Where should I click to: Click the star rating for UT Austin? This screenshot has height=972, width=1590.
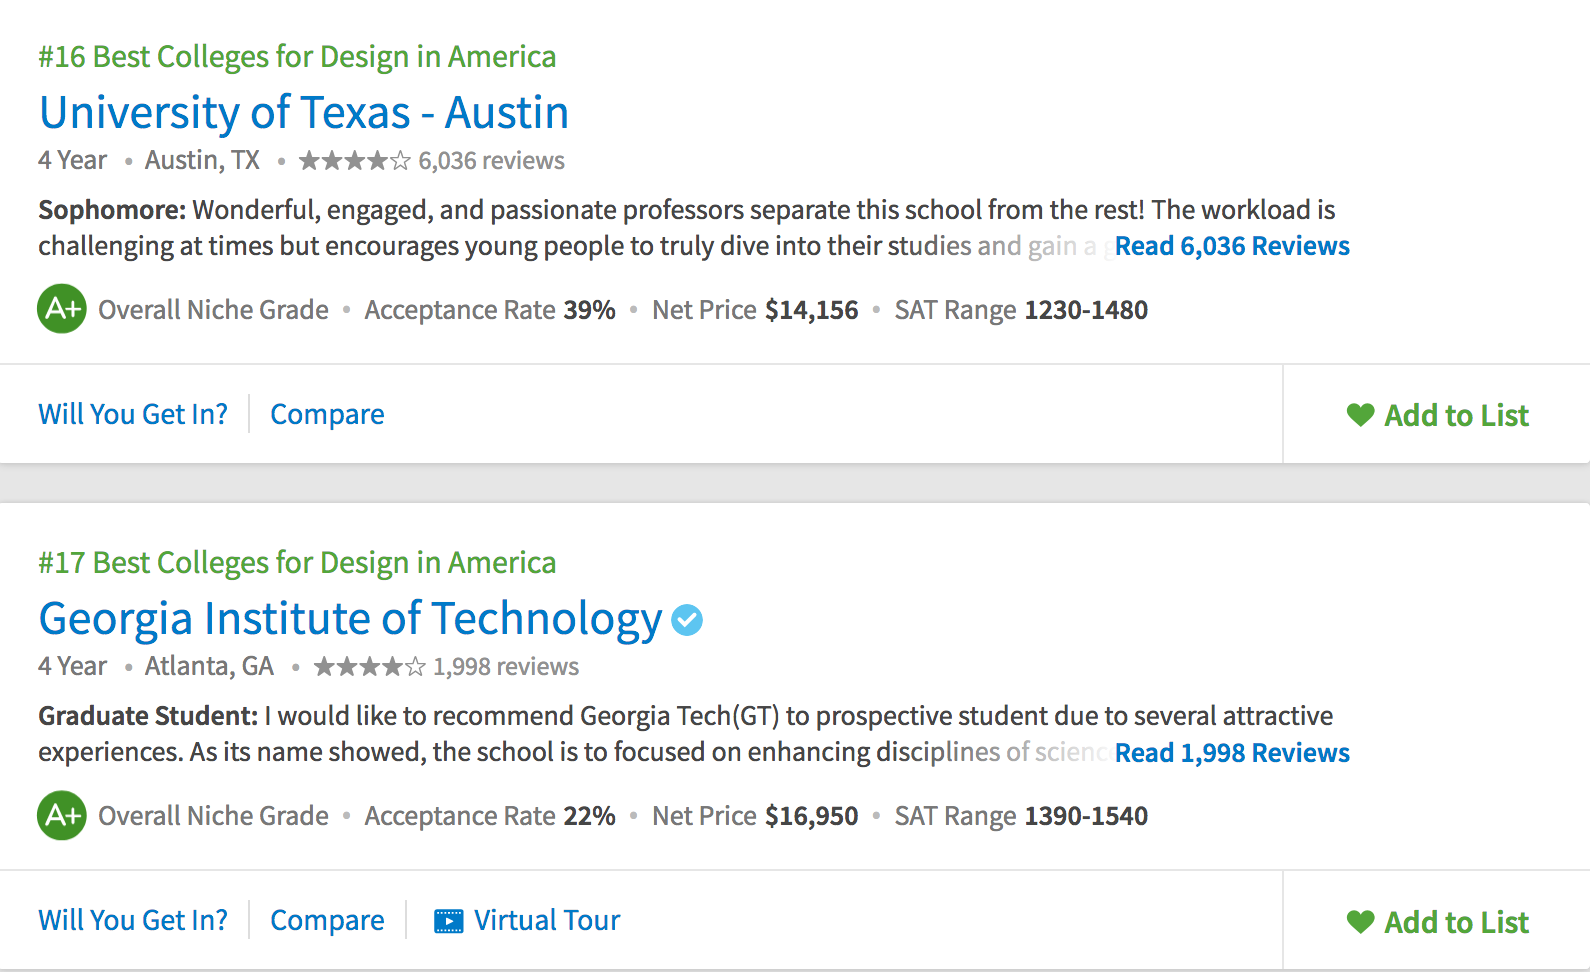354,161
